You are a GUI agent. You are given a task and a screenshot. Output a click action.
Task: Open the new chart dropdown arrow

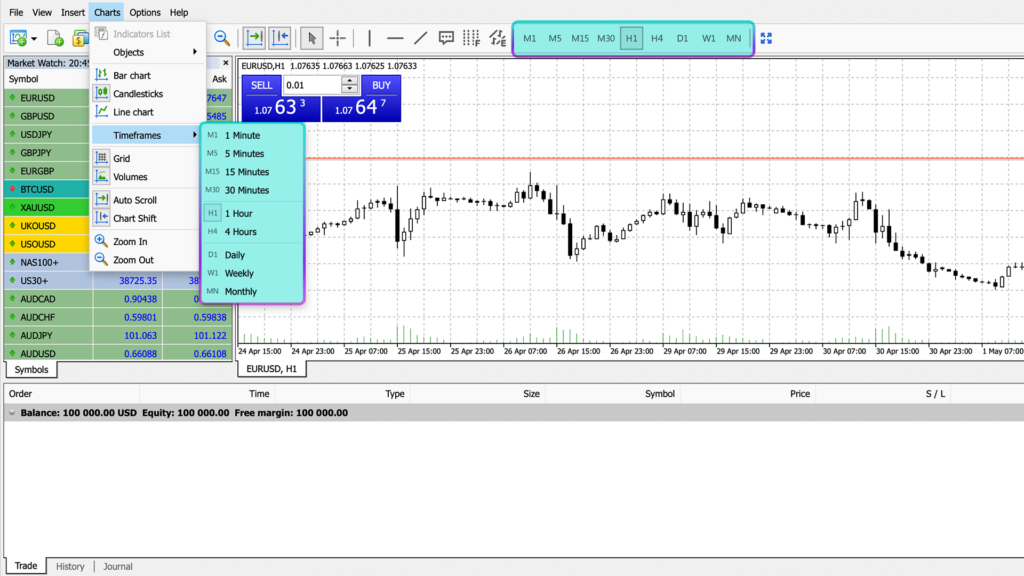click(34, 39)
